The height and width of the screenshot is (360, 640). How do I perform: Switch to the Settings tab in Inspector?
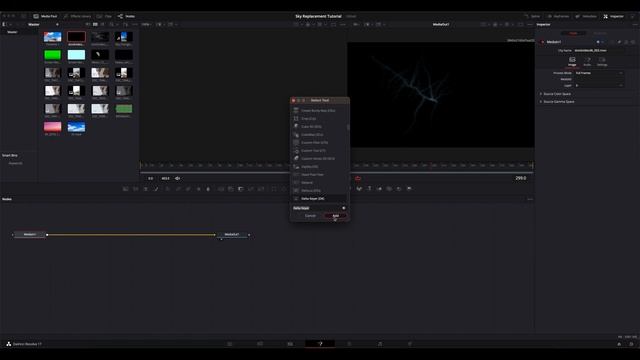pyautogui.click(x=602, y=62)
